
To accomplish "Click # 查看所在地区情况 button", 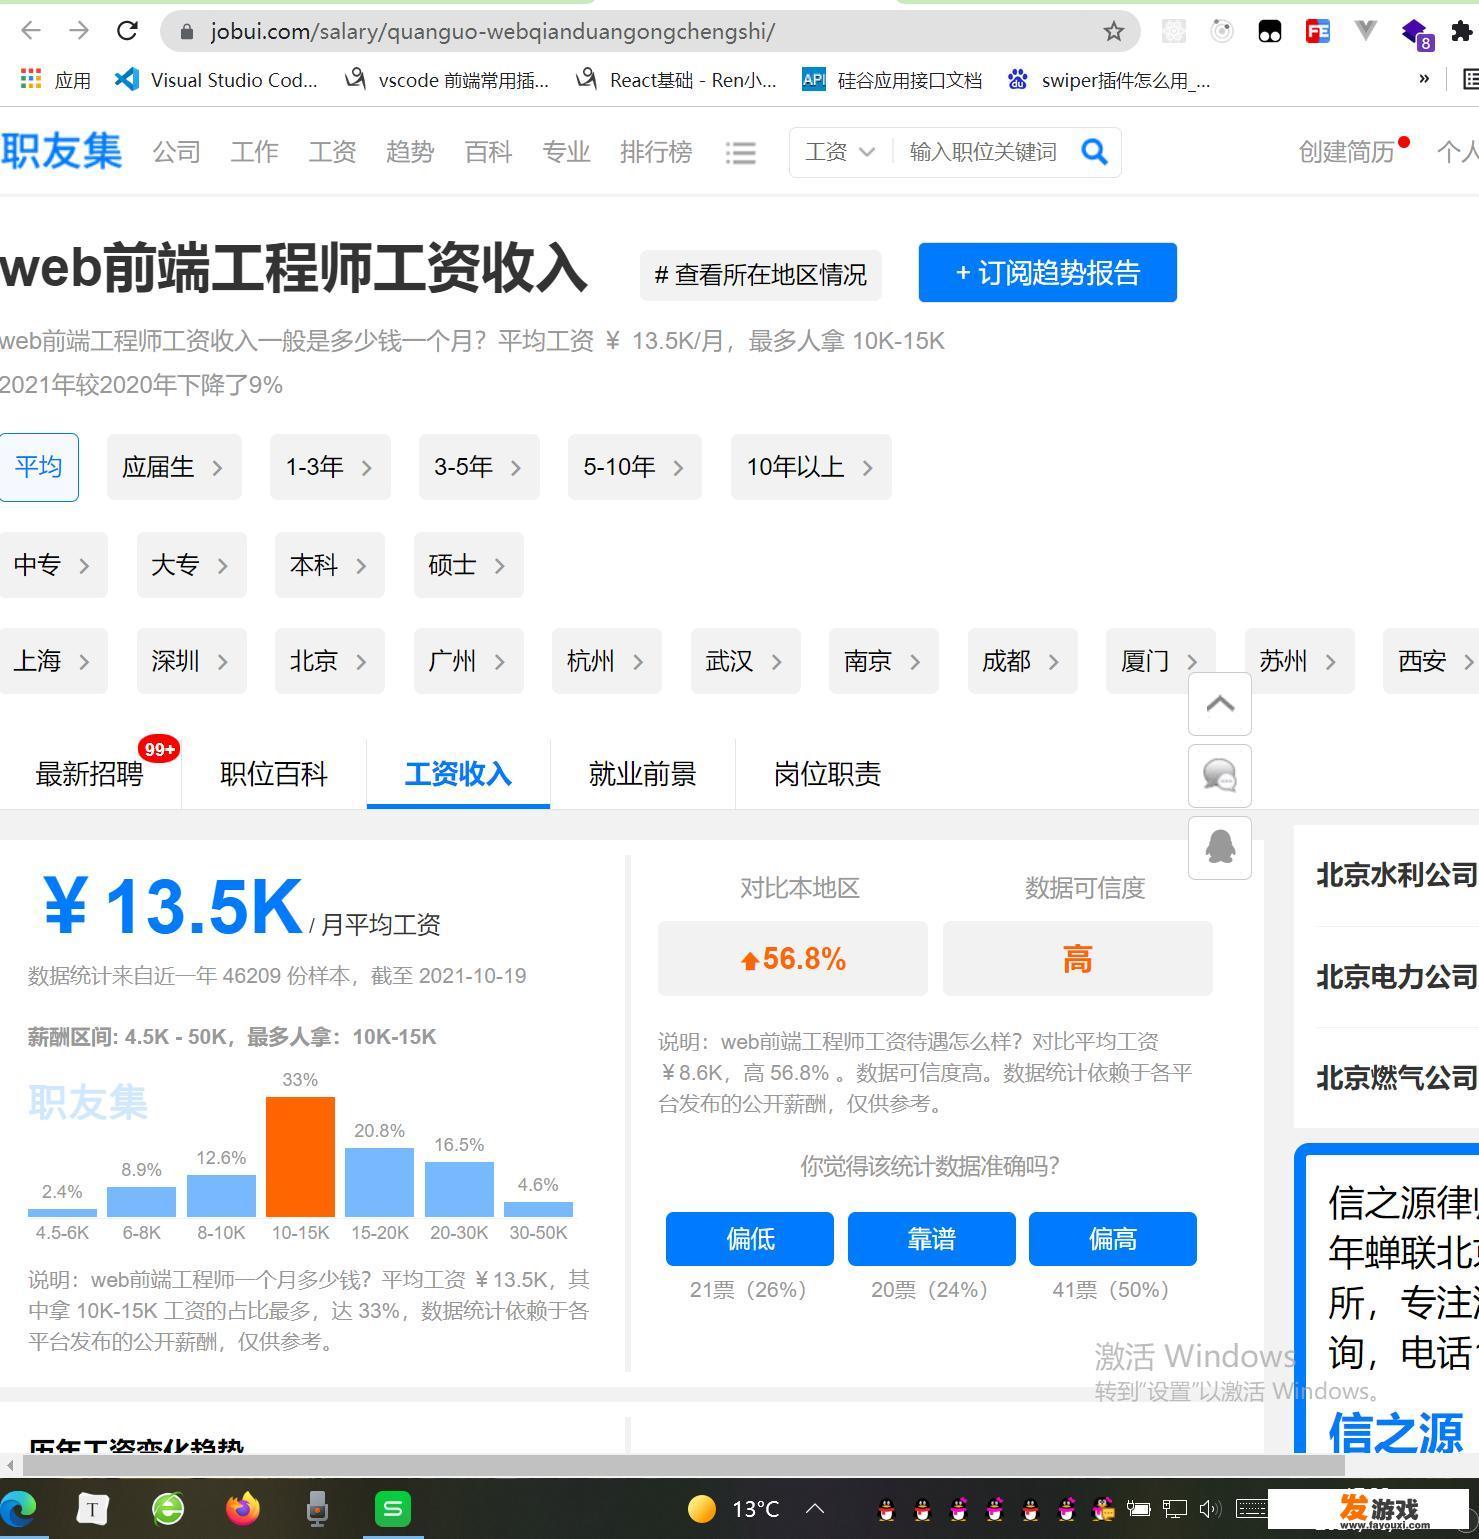I will click(x=761, y=275).
